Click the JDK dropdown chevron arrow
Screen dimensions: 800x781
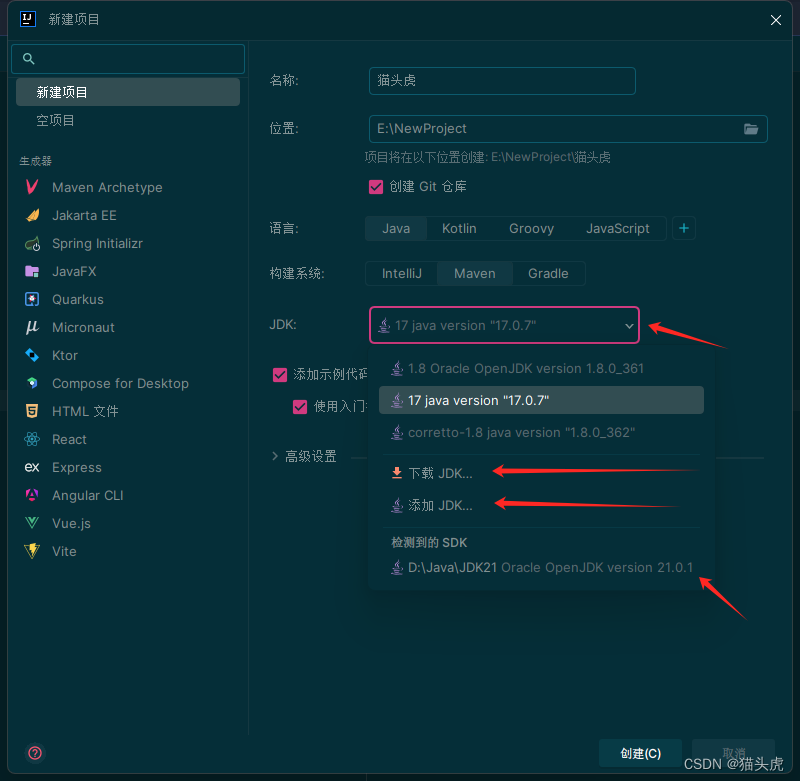click(629, 326)
